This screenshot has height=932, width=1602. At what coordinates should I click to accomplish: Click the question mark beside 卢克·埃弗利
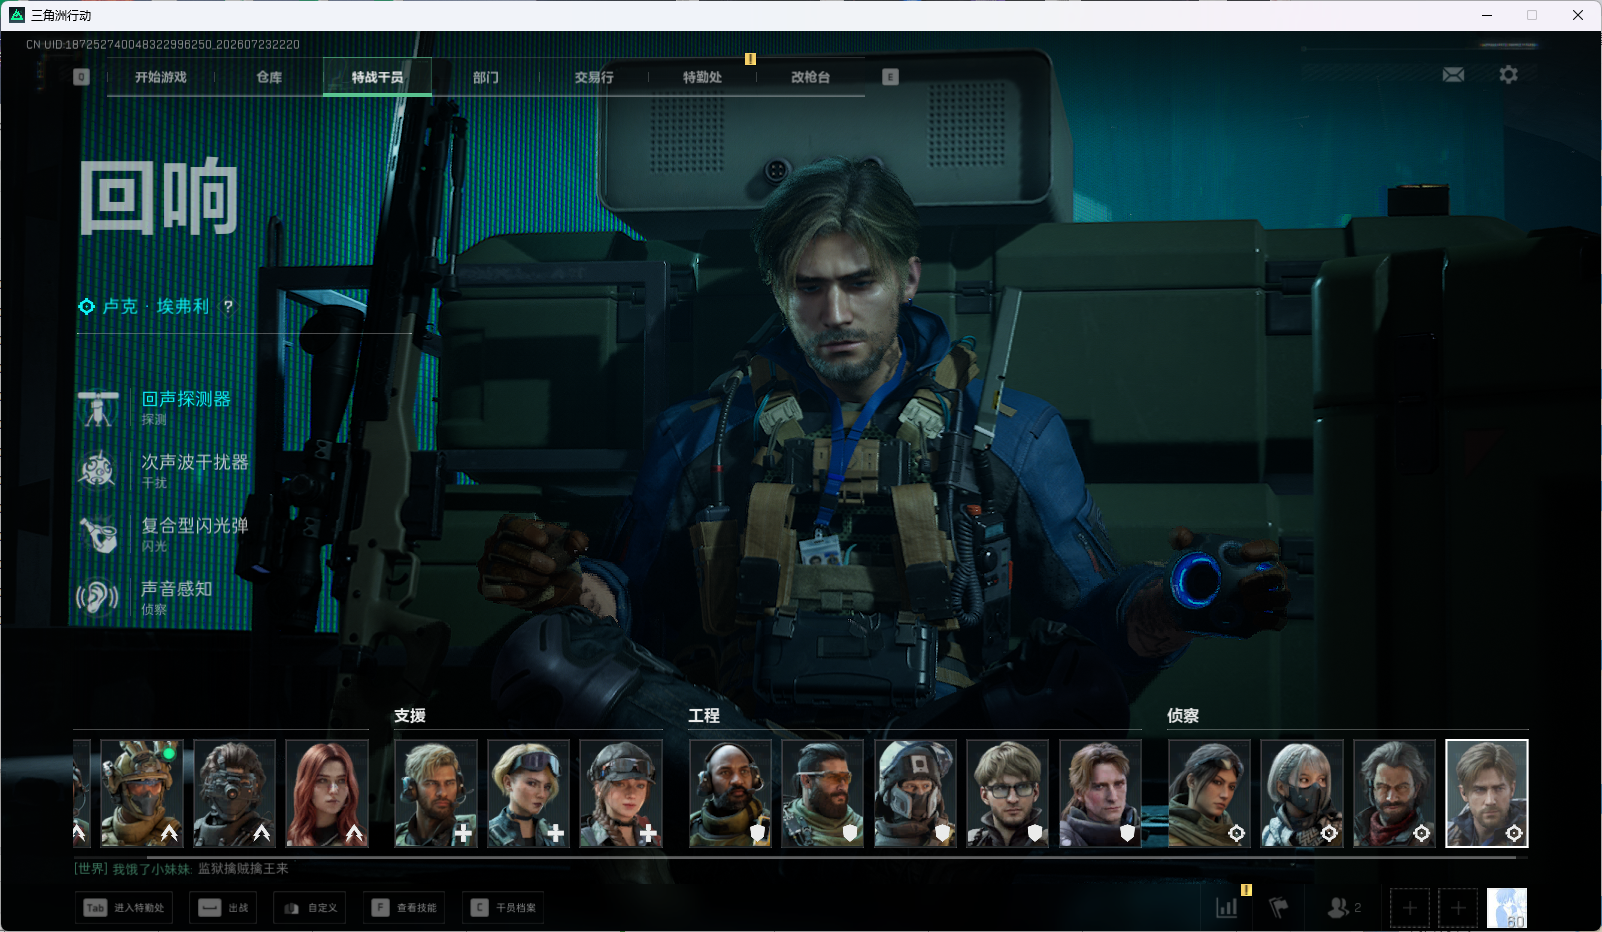(228, 307)
